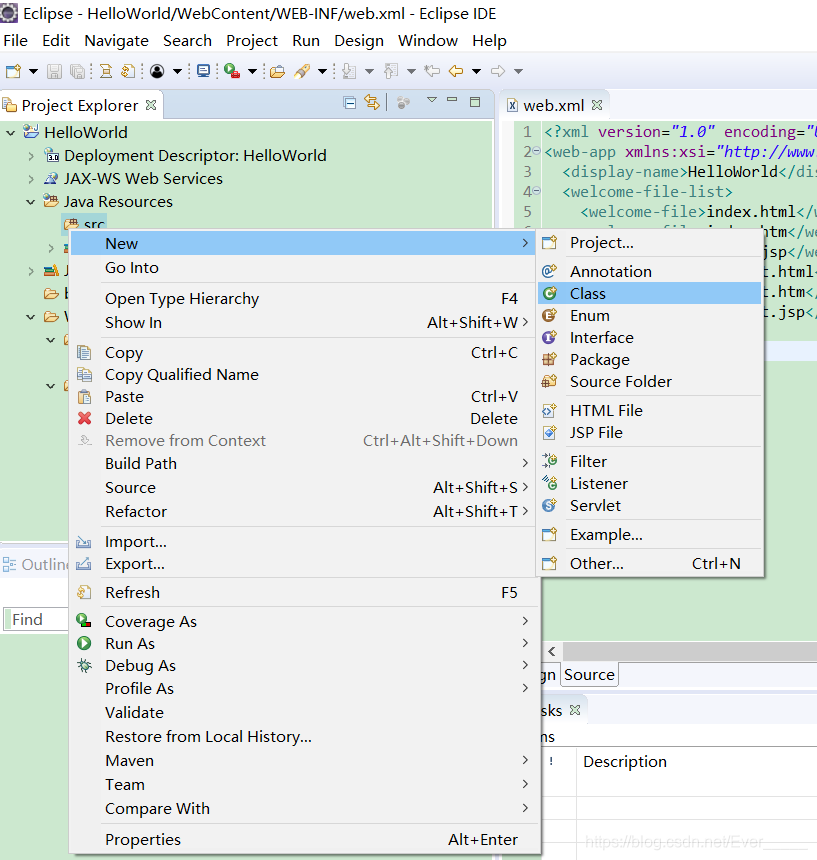Click Collapse All in Project Explorer

tap(349, 103)
